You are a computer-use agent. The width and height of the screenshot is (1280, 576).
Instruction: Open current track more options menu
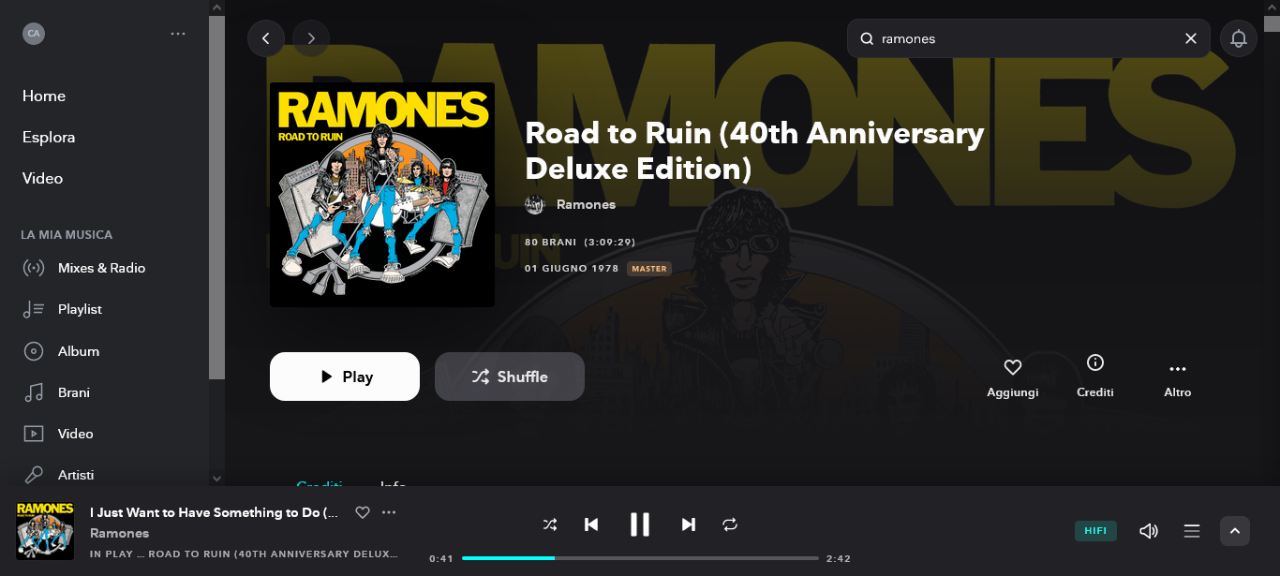(x=389, y=512)
